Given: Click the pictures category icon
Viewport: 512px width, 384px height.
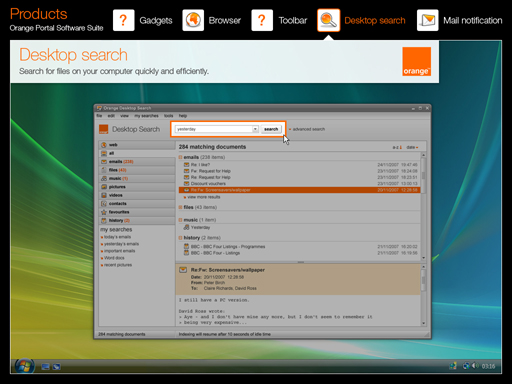Looking at the screenshot, I should tap(104, 187).
